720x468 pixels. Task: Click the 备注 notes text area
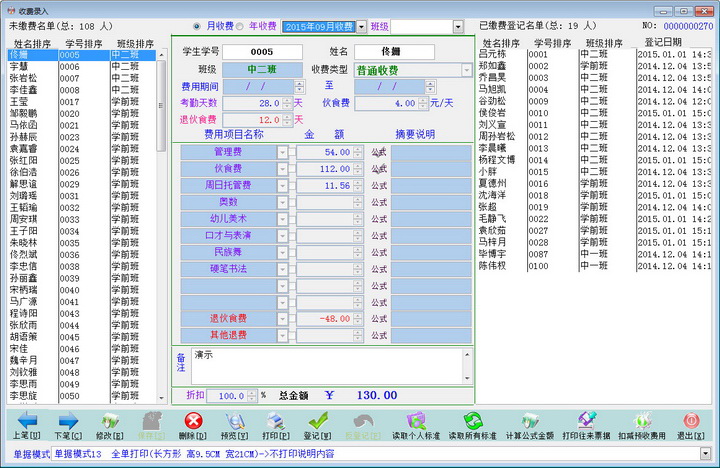pos(327,366)
